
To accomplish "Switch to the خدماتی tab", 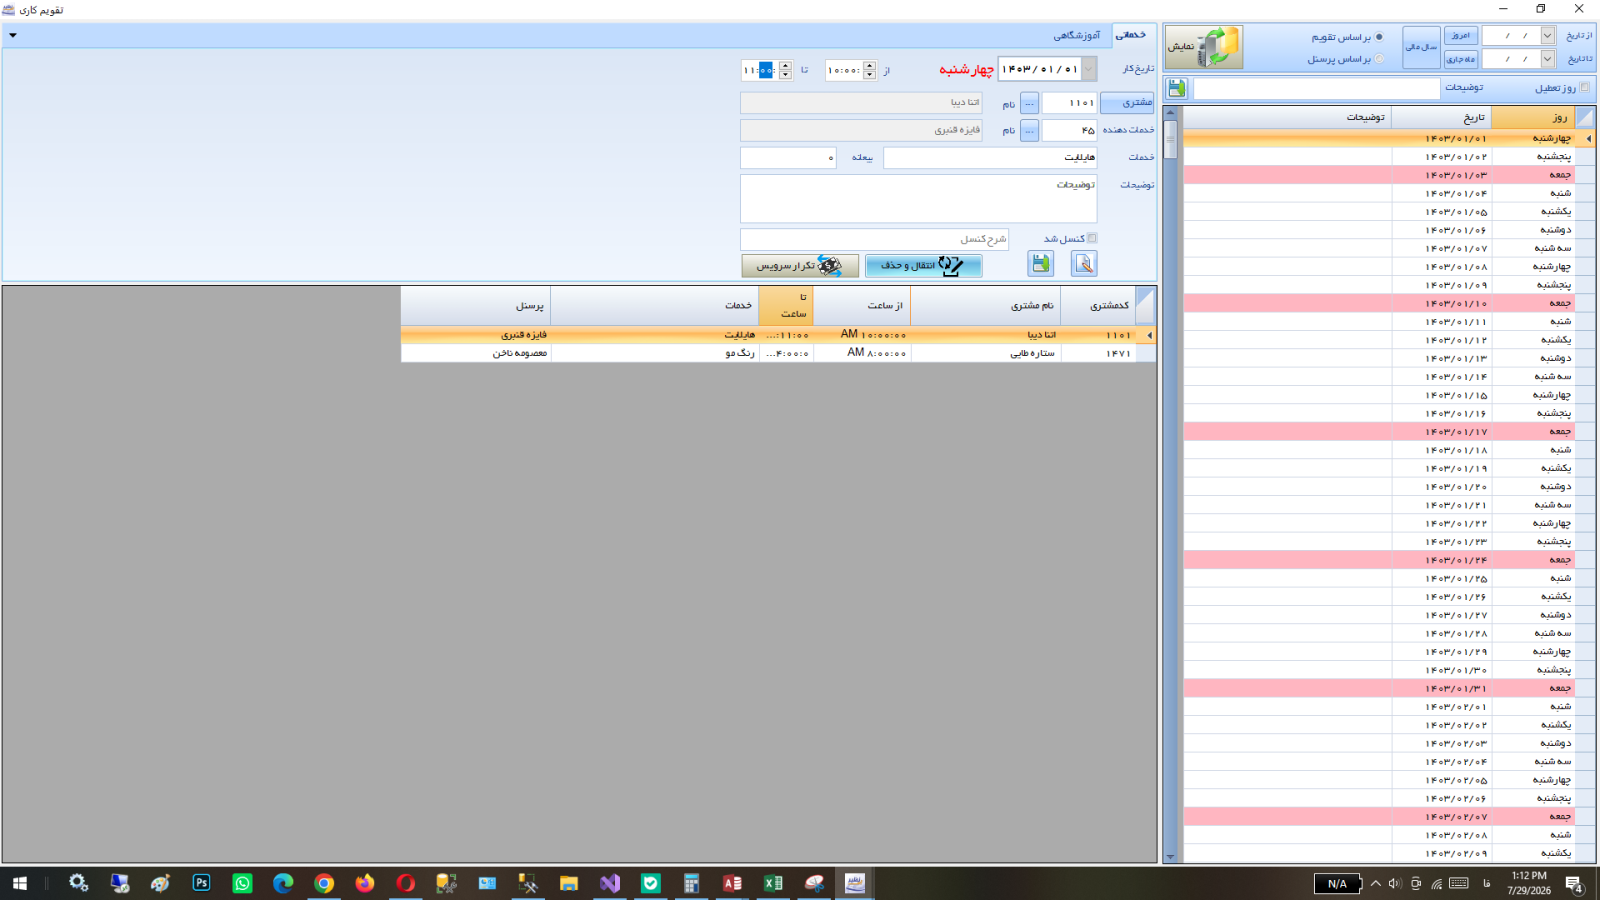I will point(1131,36).
